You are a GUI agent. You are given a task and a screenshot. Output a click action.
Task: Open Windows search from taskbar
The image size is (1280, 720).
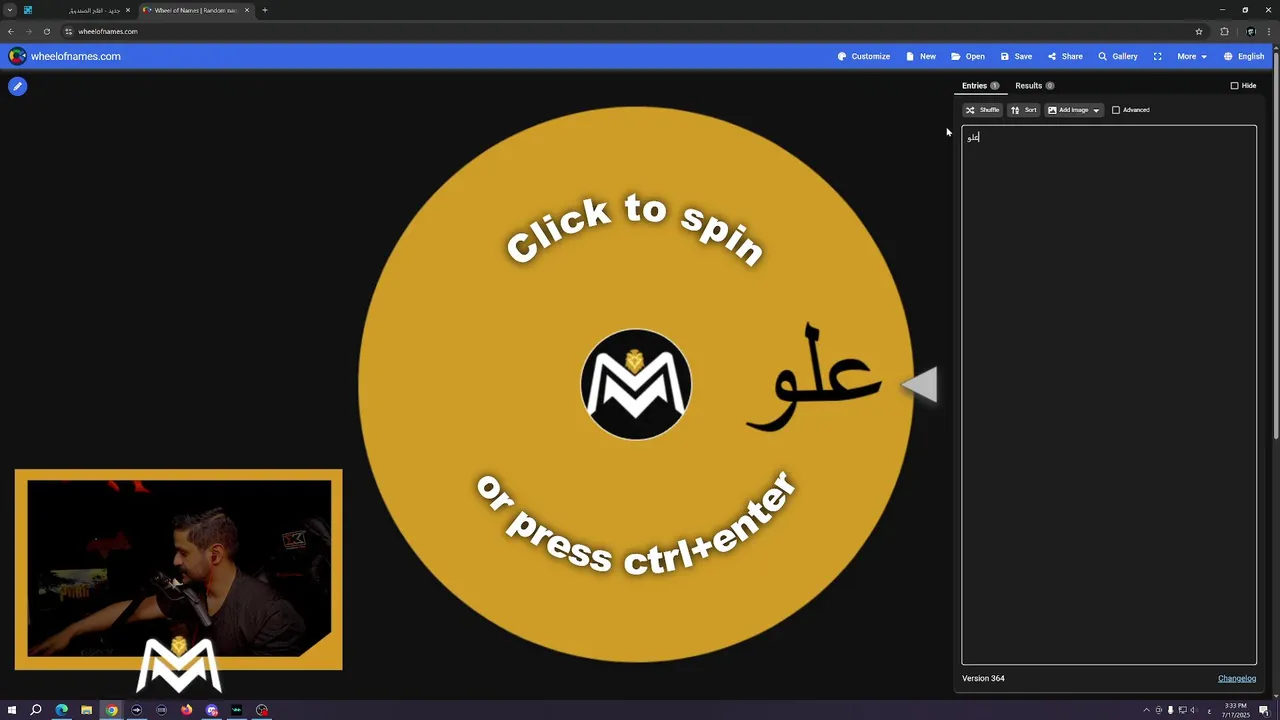36,710
